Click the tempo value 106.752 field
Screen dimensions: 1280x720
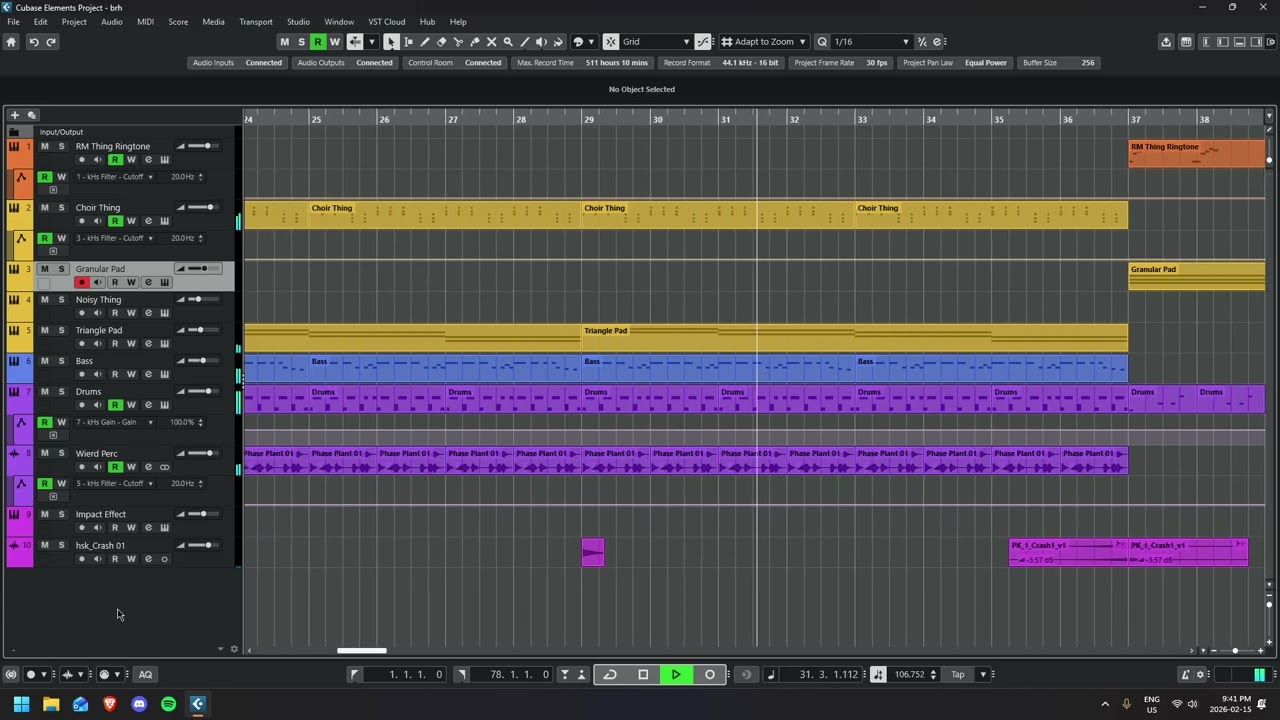909,674
